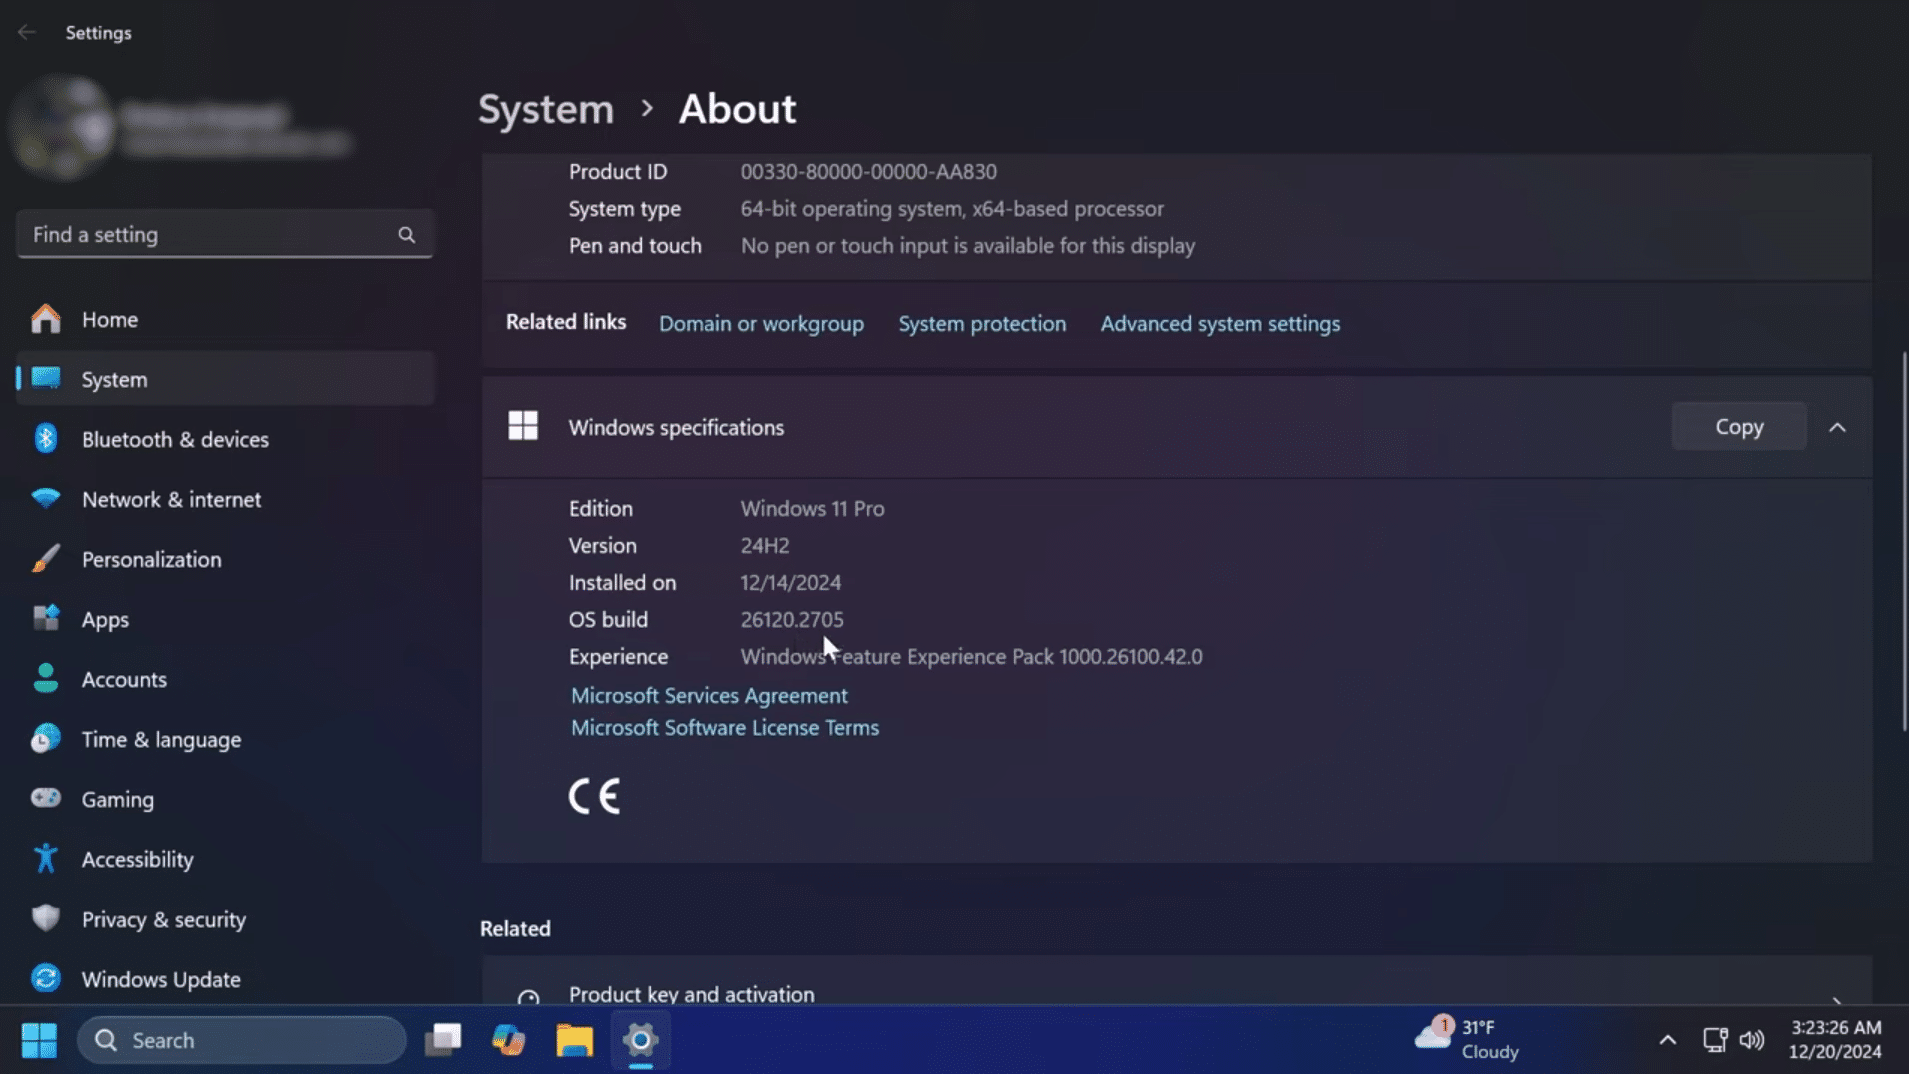This screenshot has width=1909, height=1074.
Task: Click the Settings gear on taskbar
Action: (x=641, y=1040)
